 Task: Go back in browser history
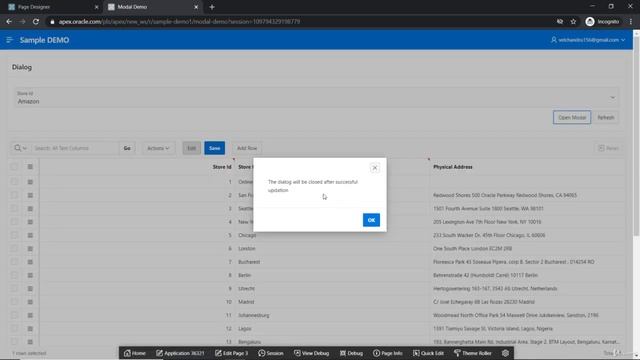(x=9, y=22)
